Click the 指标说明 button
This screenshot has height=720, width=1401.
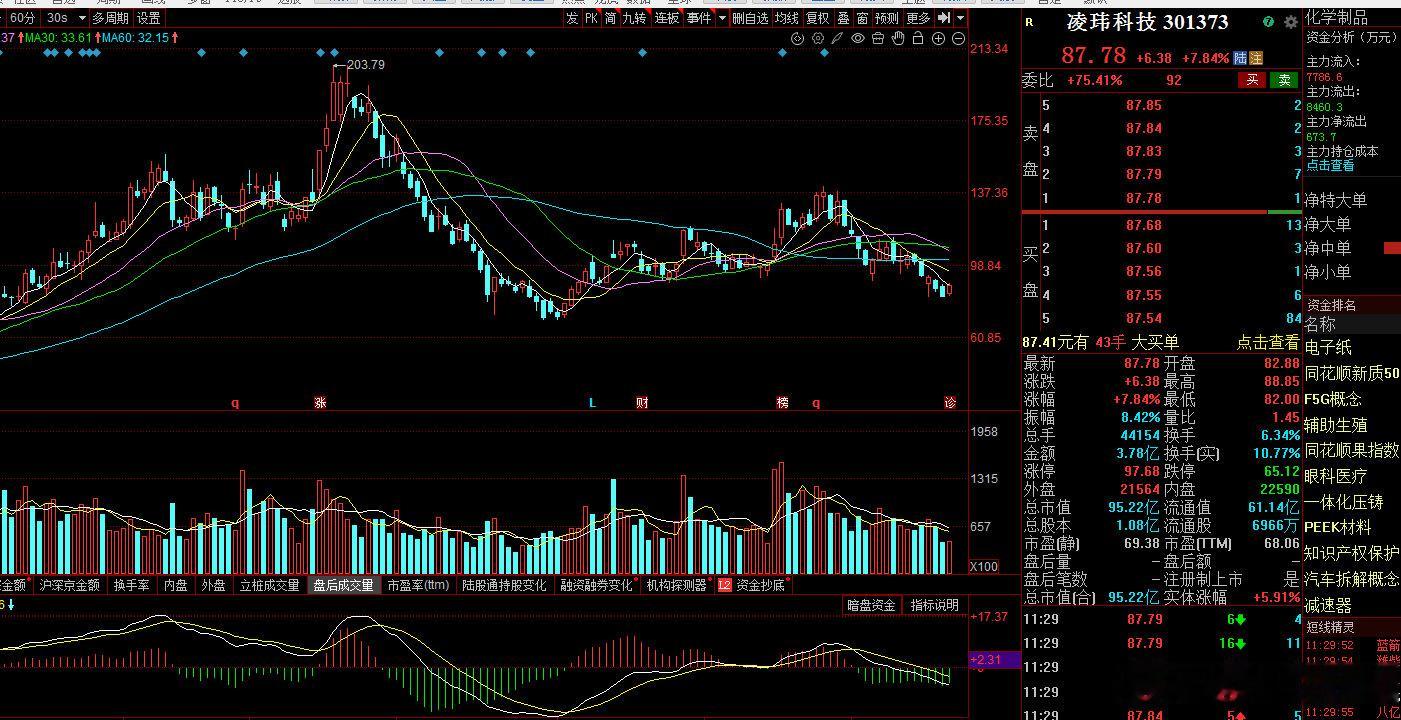934,605
